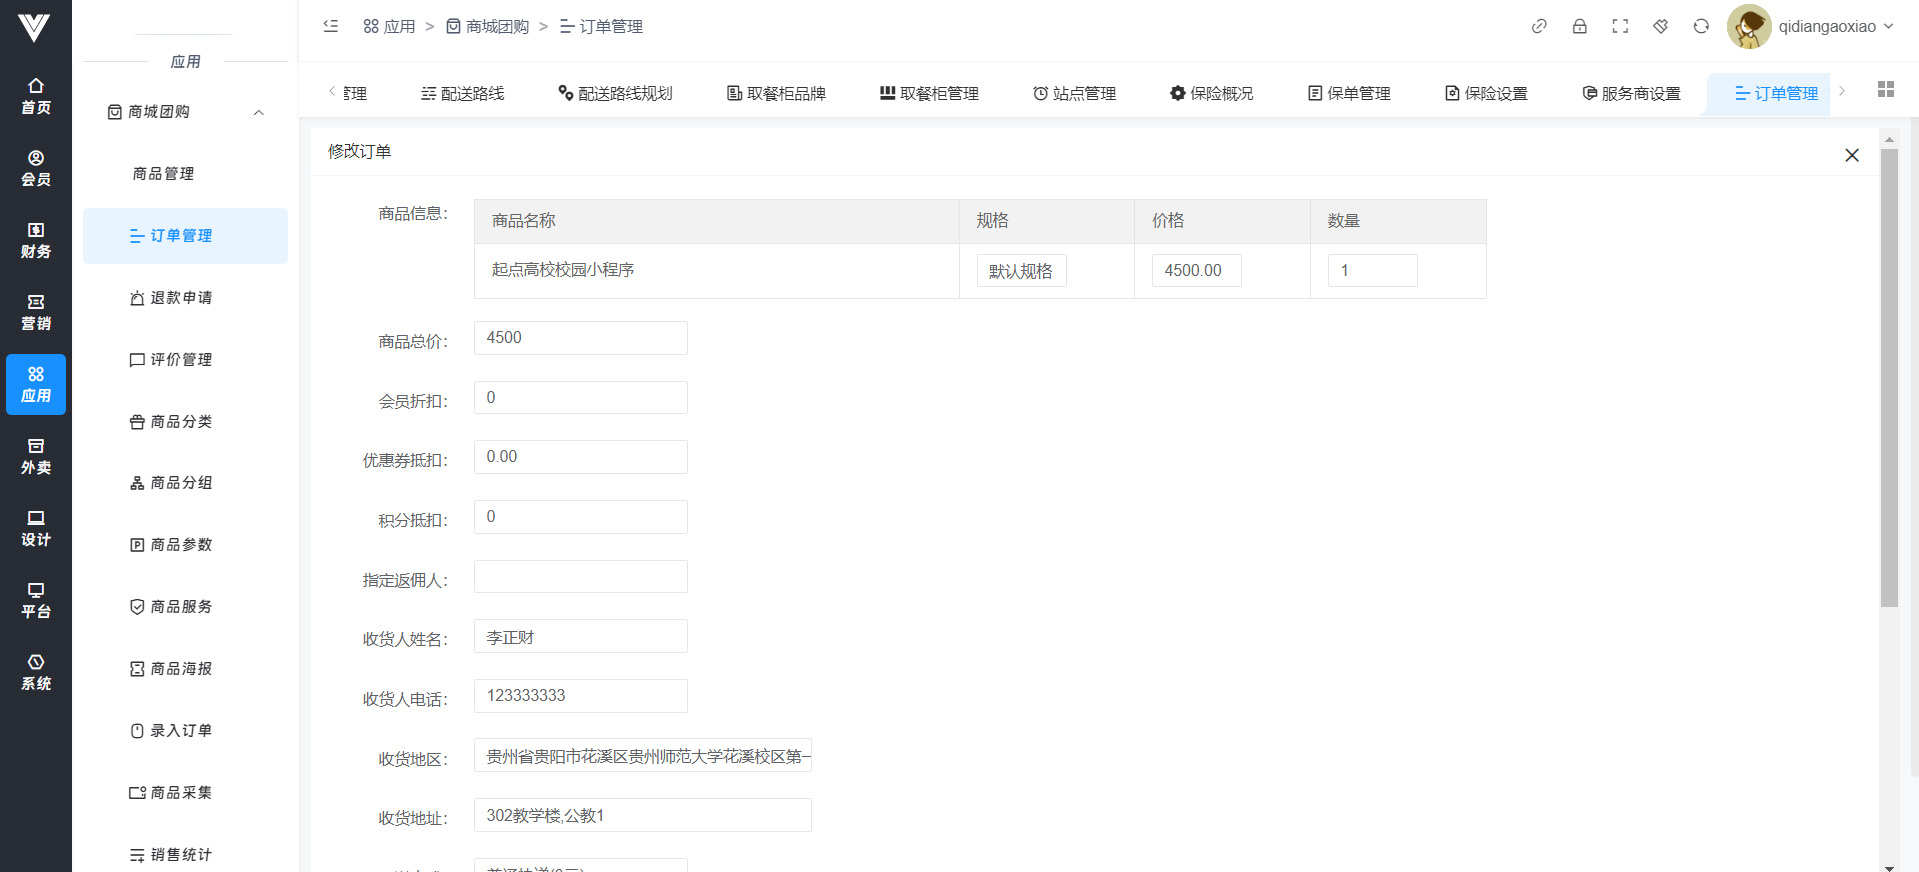Screen dimensions: 1919x872
Task: Collapse the sidebar menu icon
Action: (x=331, y=26)
